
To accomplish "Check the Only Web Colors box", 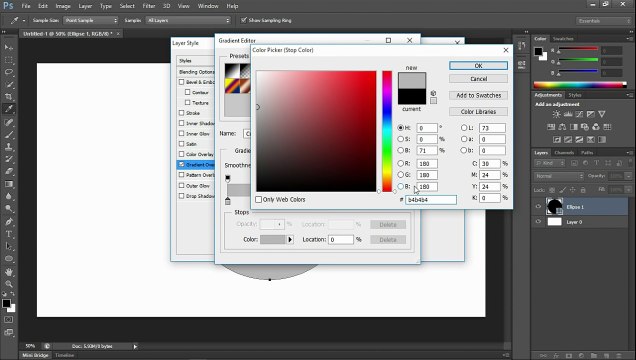I will point(258,199).
